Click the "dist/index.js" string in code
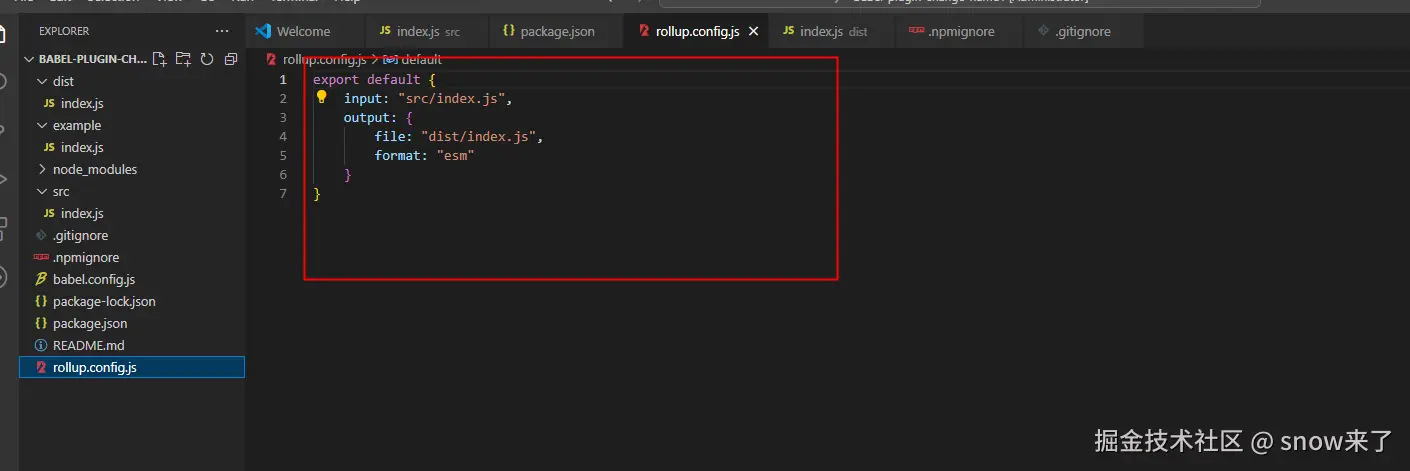 pos(478,136)
